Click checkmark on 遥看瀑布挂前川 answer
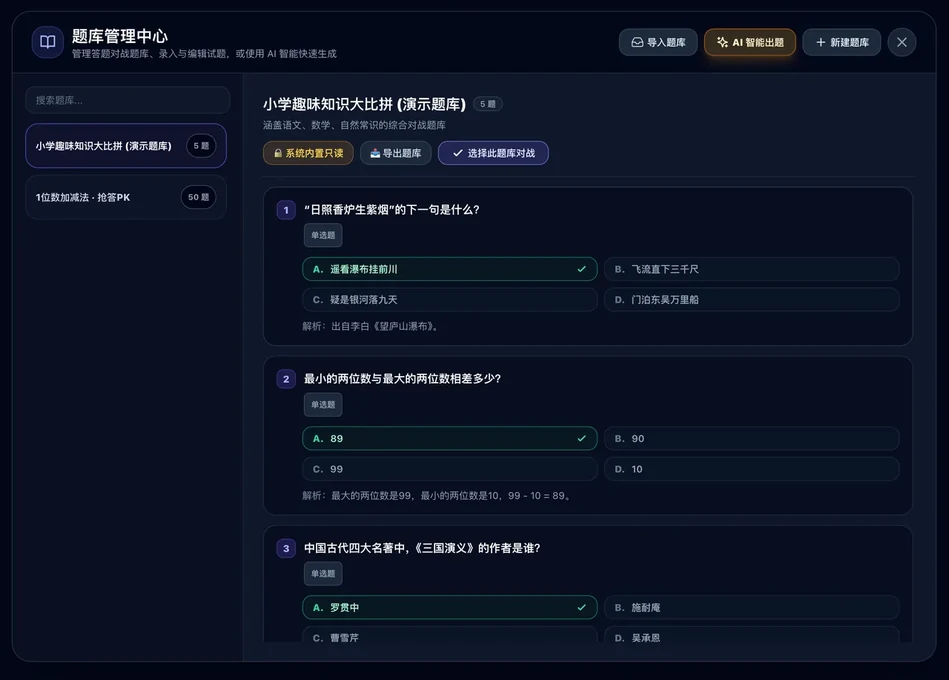This screenshot has height=680, width=949. [582, 269]
